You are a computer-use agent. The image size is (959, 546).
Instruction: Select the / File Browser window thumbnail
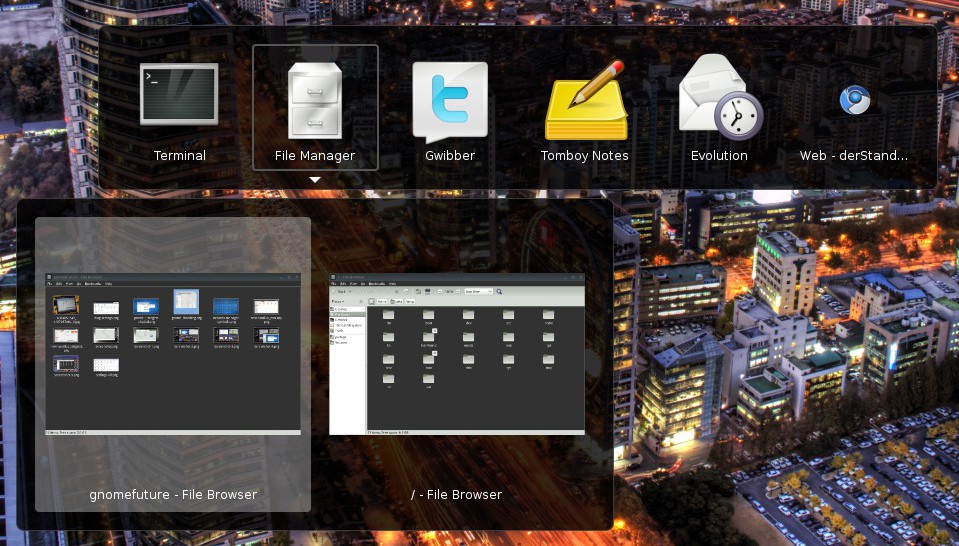pos(457,354)
